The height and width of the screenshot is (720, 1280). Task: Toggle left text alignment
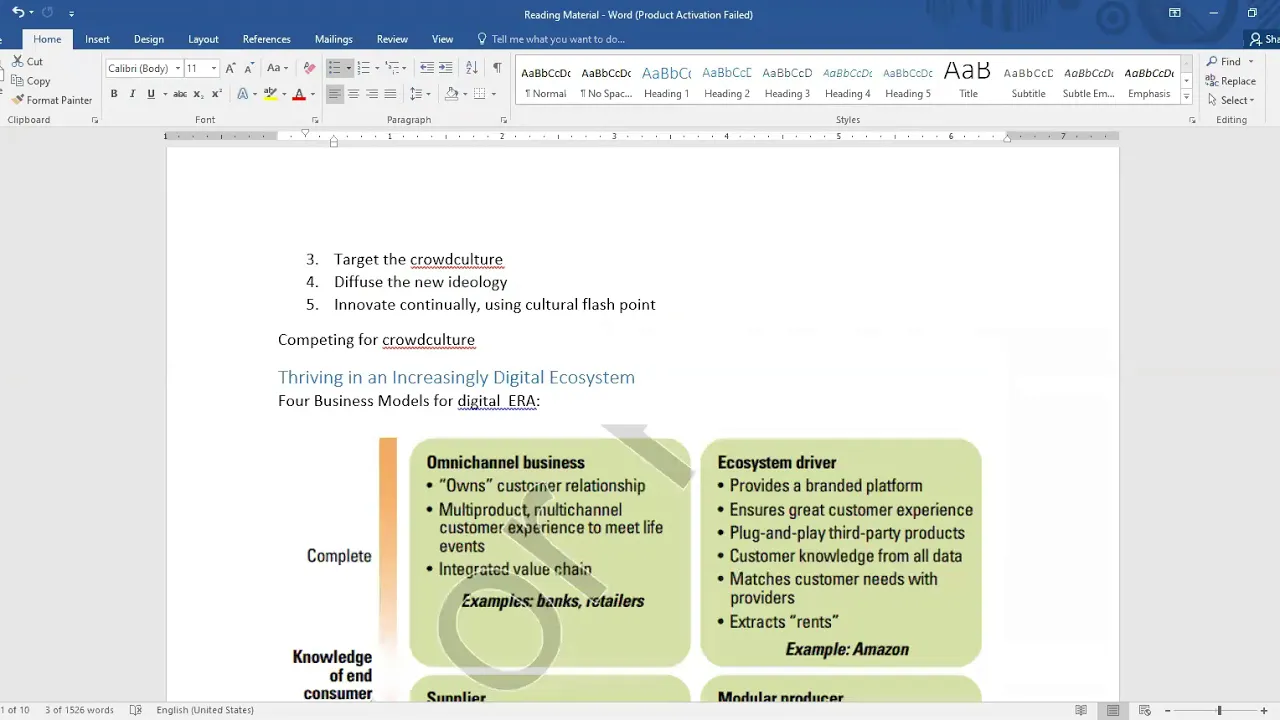coord(335,94)
